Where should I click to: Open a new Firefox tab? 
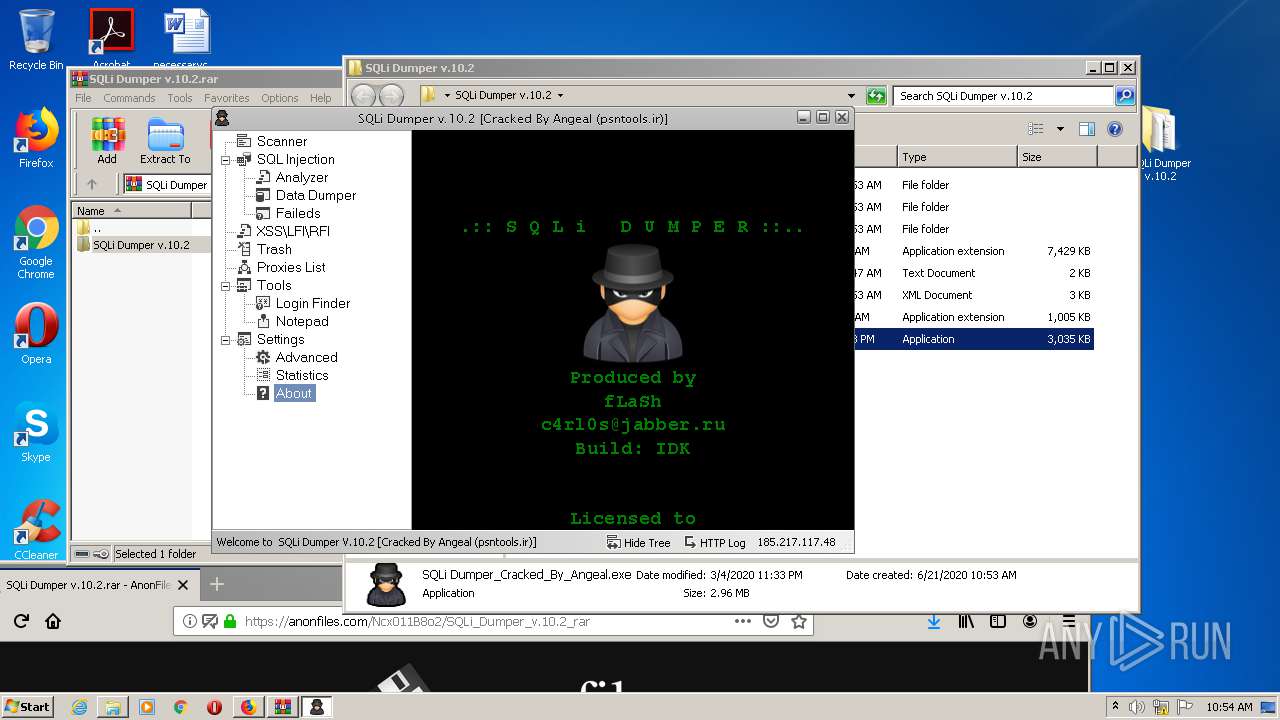click(x=216, y=584)
